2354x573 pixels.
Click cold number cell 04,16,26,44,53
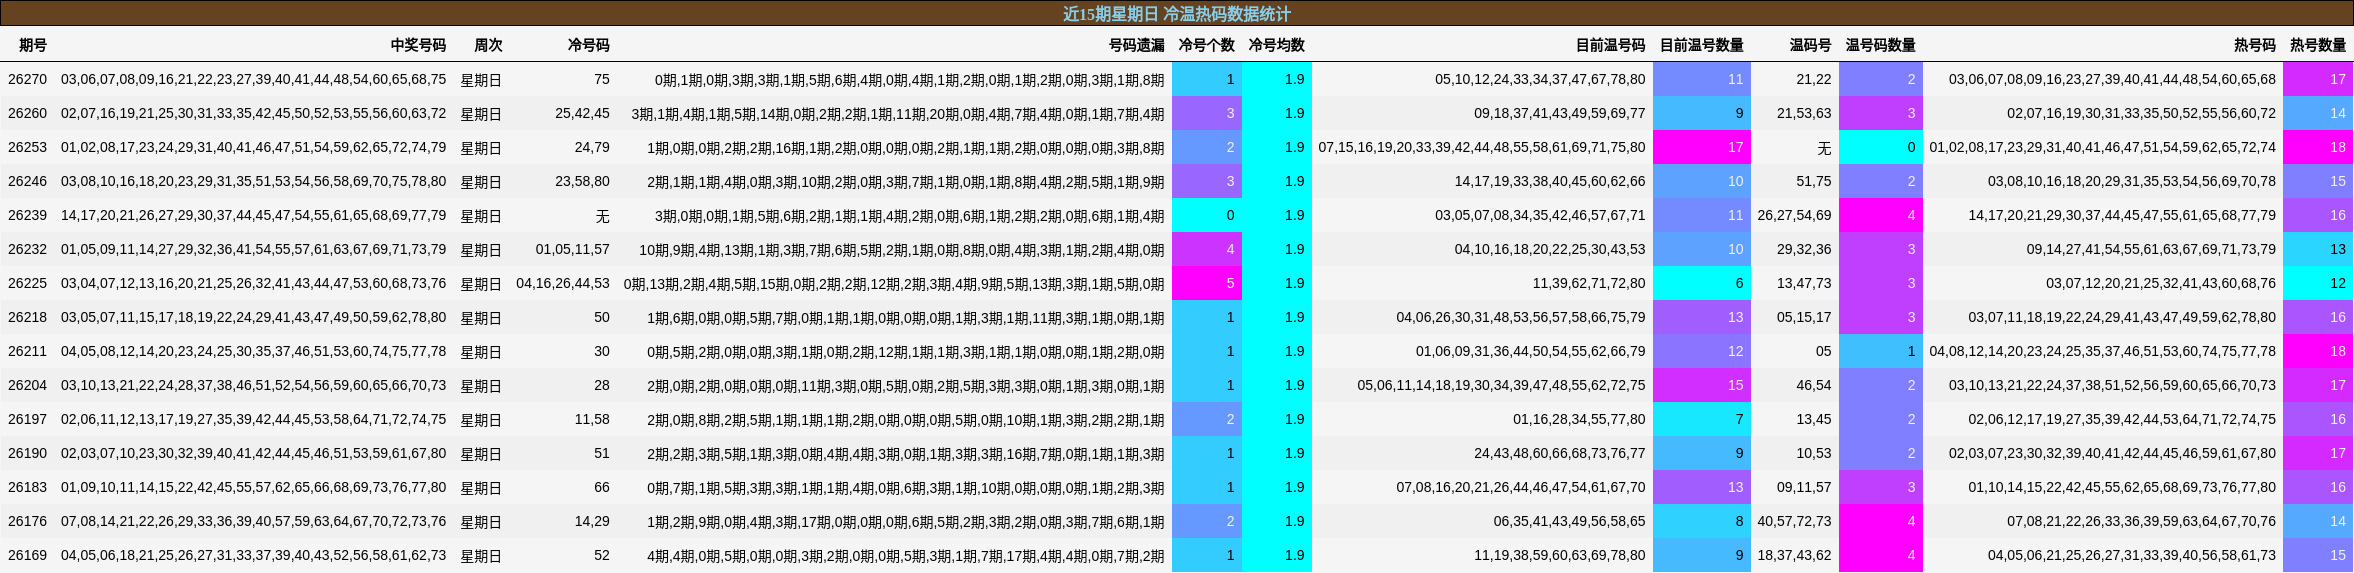(563, 283)
